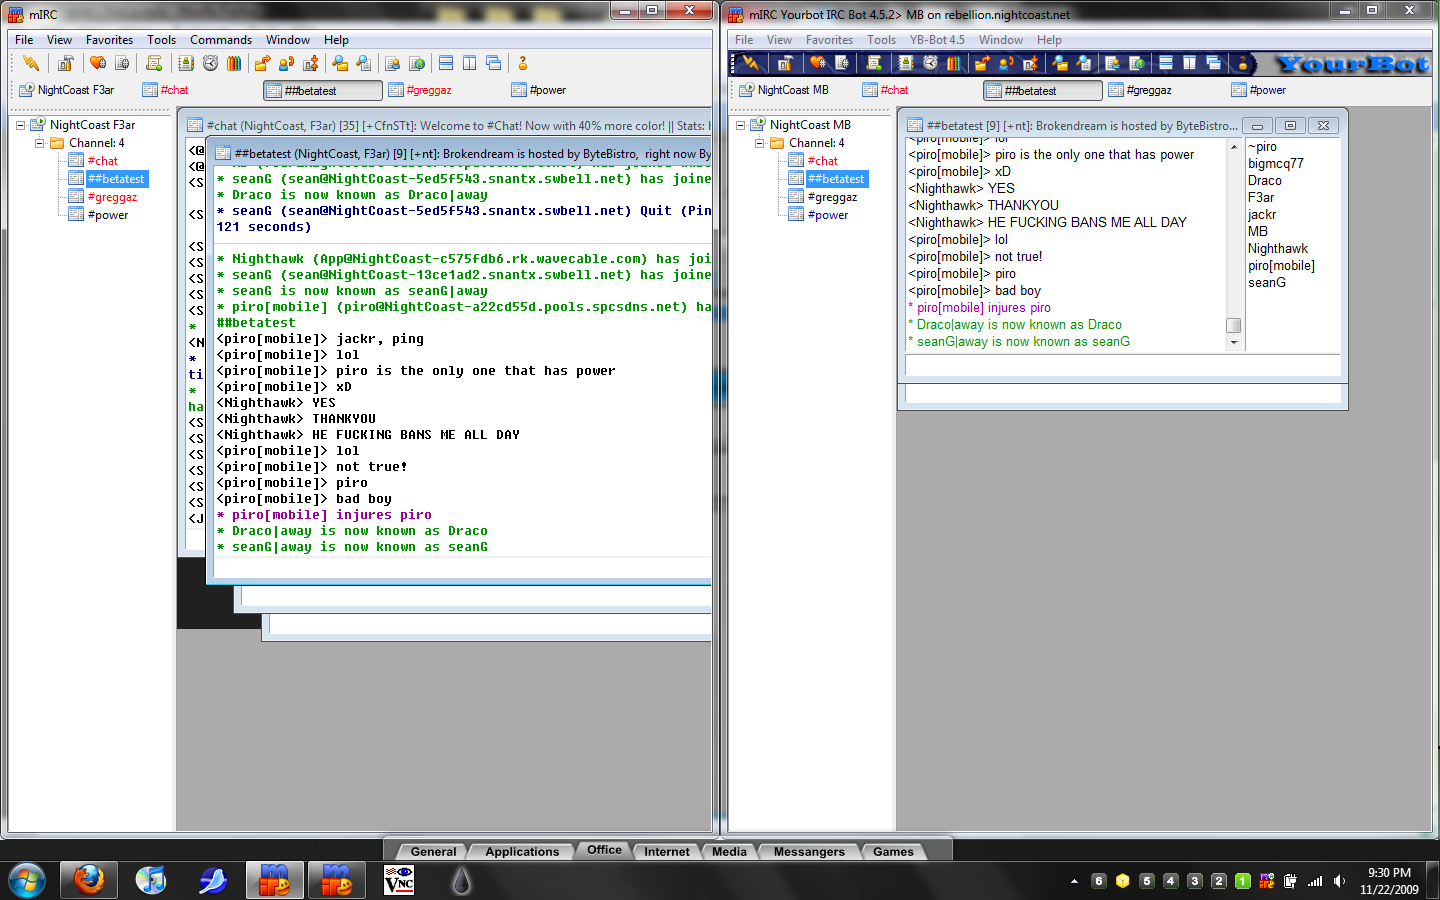1440x900 pixels.
Task: Tile windows horizontally in left mIRC
Action: (446, 63)
